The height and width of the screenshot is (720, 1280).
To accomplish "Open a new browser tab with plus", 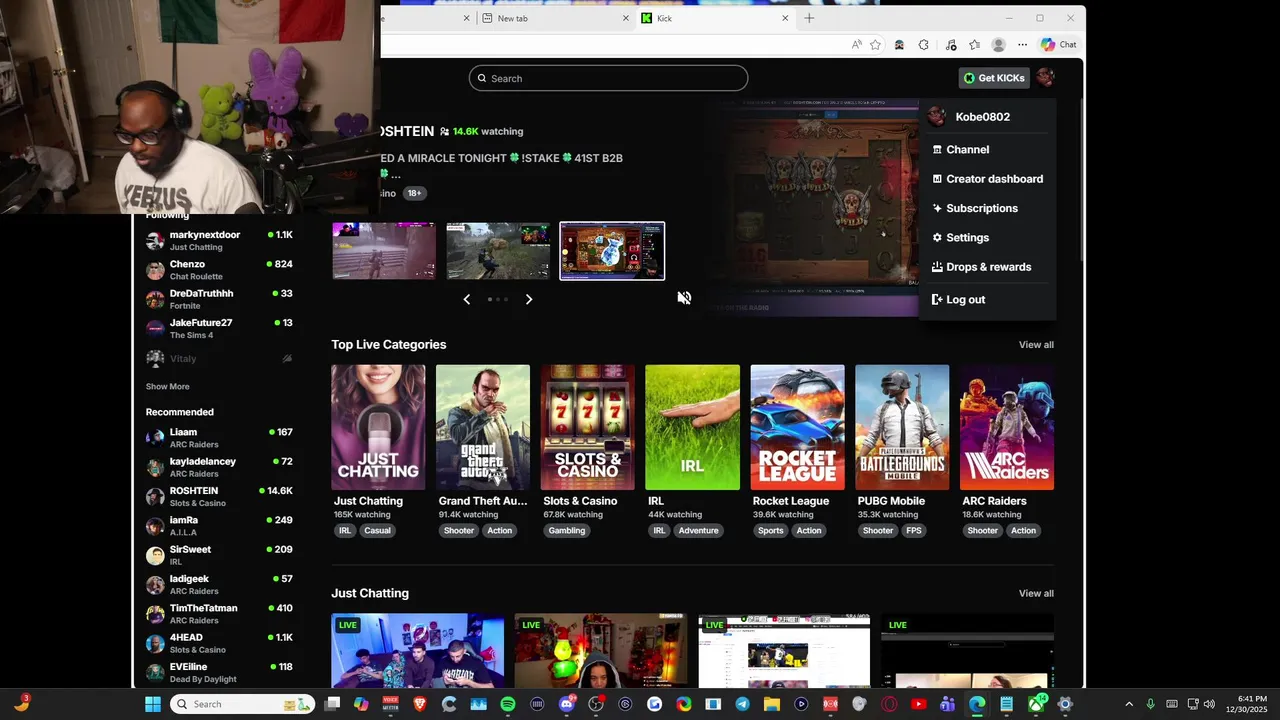I will tap(809, 18).
